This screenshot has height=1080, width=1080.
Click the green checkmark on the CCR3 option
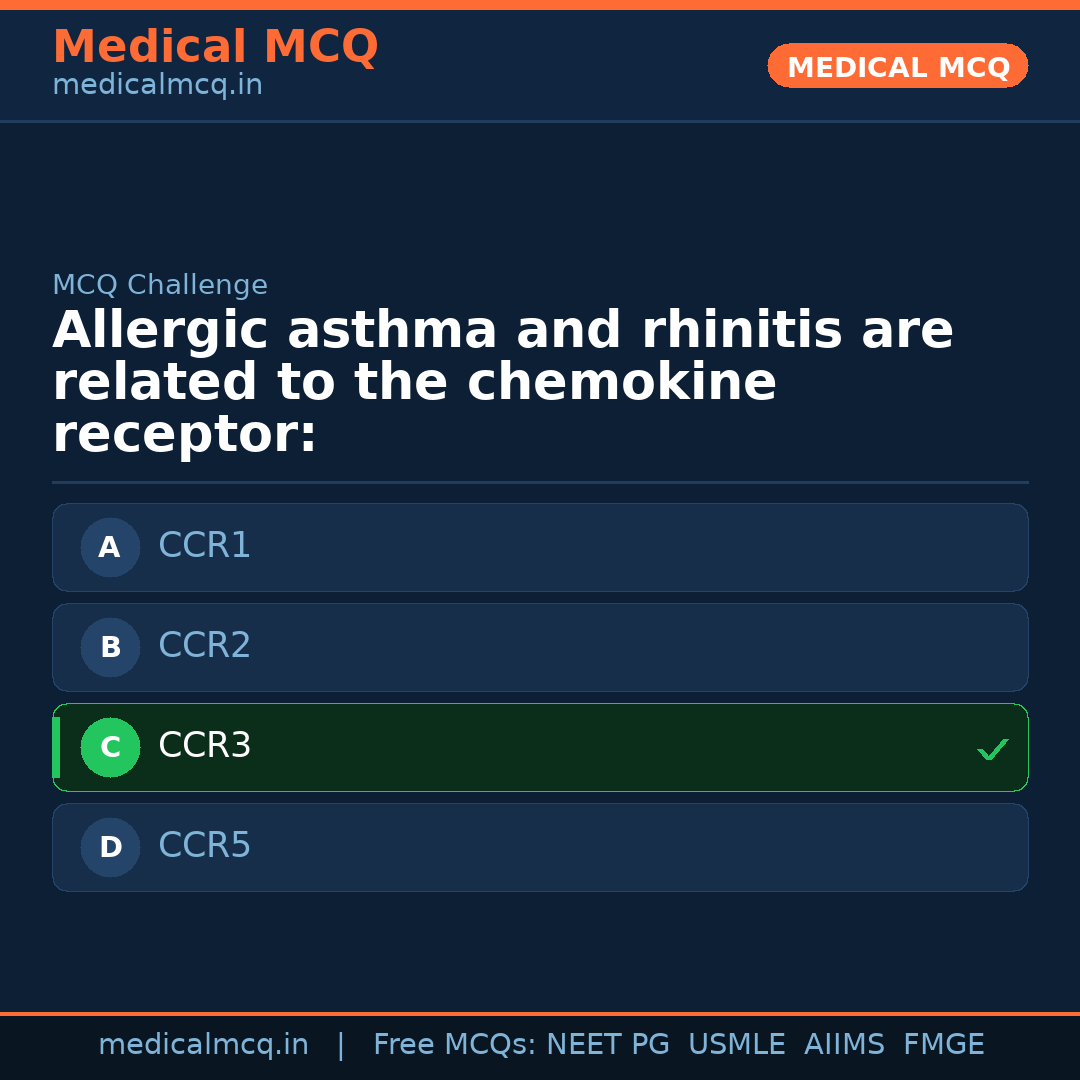[x=992, y=749]
